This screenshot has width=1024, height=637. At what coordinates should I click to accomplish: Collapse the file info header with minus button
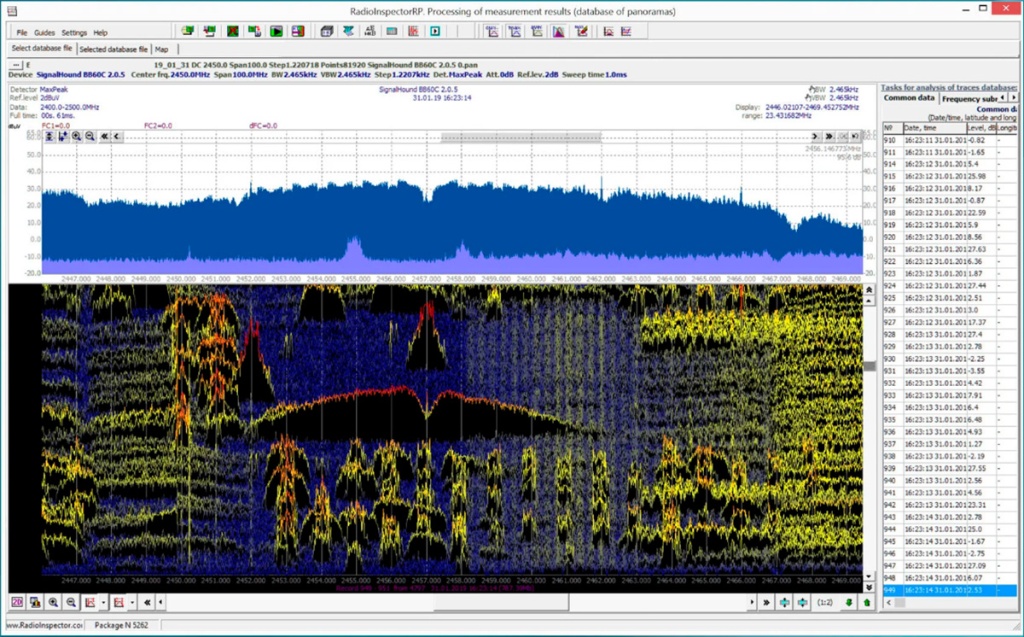[x=14, y=65]
